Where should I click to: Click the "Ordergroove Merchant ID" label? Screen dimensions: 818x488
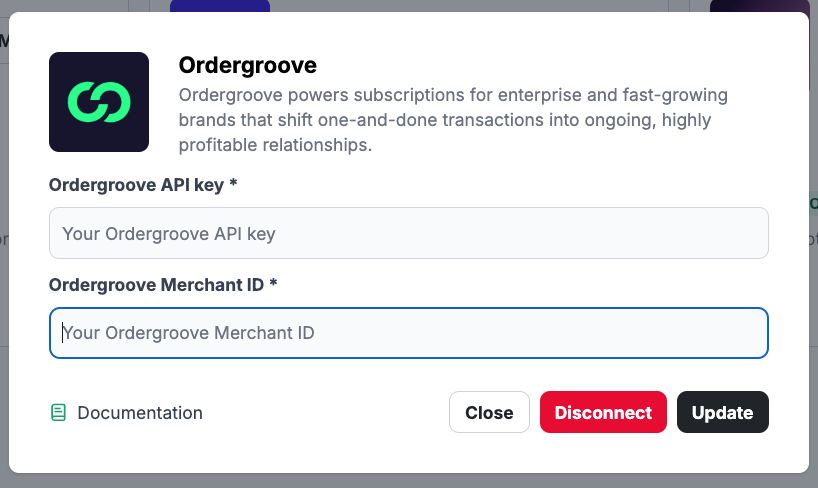tap(157, 284)
